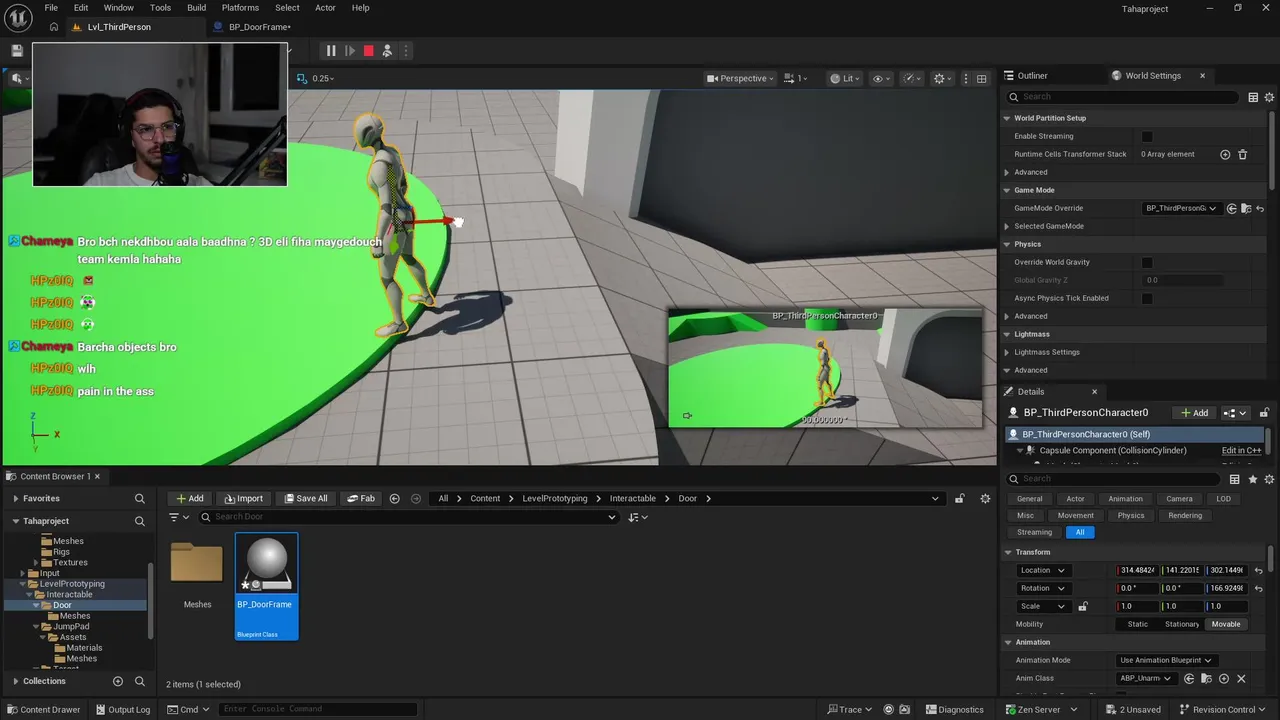The image size is (1280, 720).
Task: Close the World Settings tab
Action: pyautogui.click(x=1202, y=76)
